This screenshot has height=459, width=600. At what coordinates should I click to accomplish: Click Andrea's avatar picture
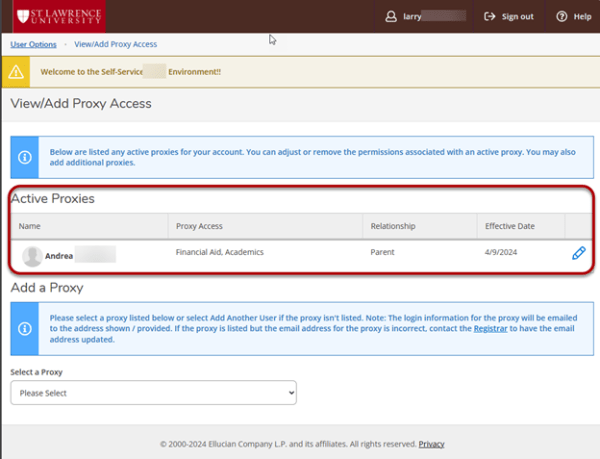click(32, 256)
